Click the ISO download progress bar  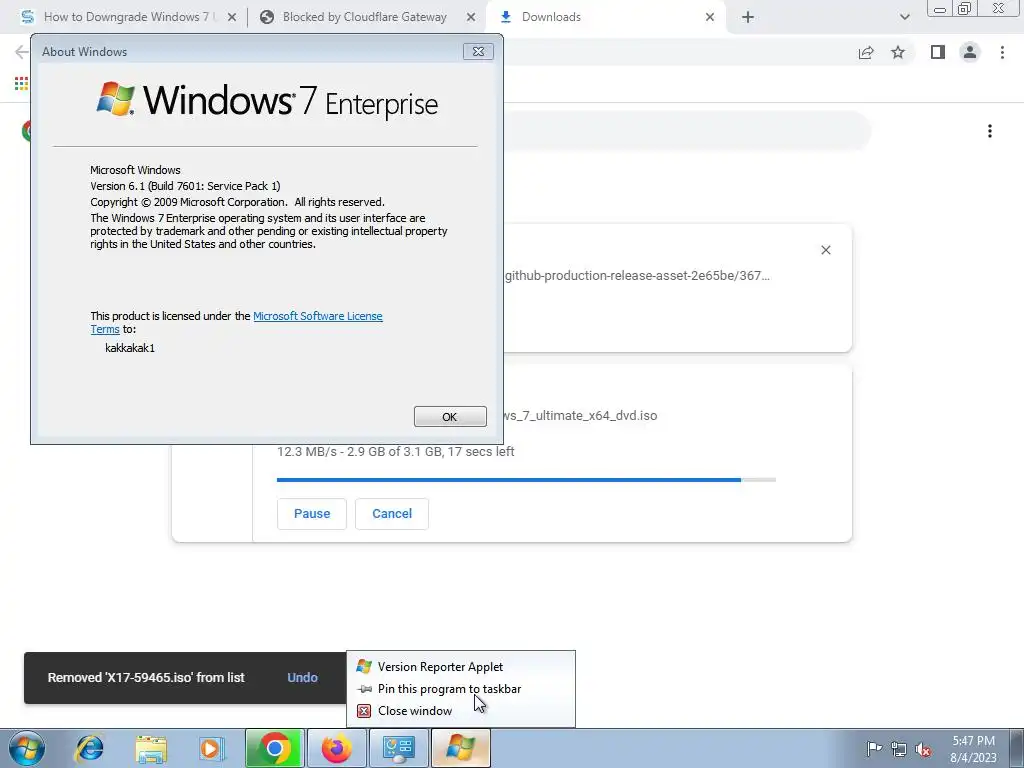pos(526,480)
